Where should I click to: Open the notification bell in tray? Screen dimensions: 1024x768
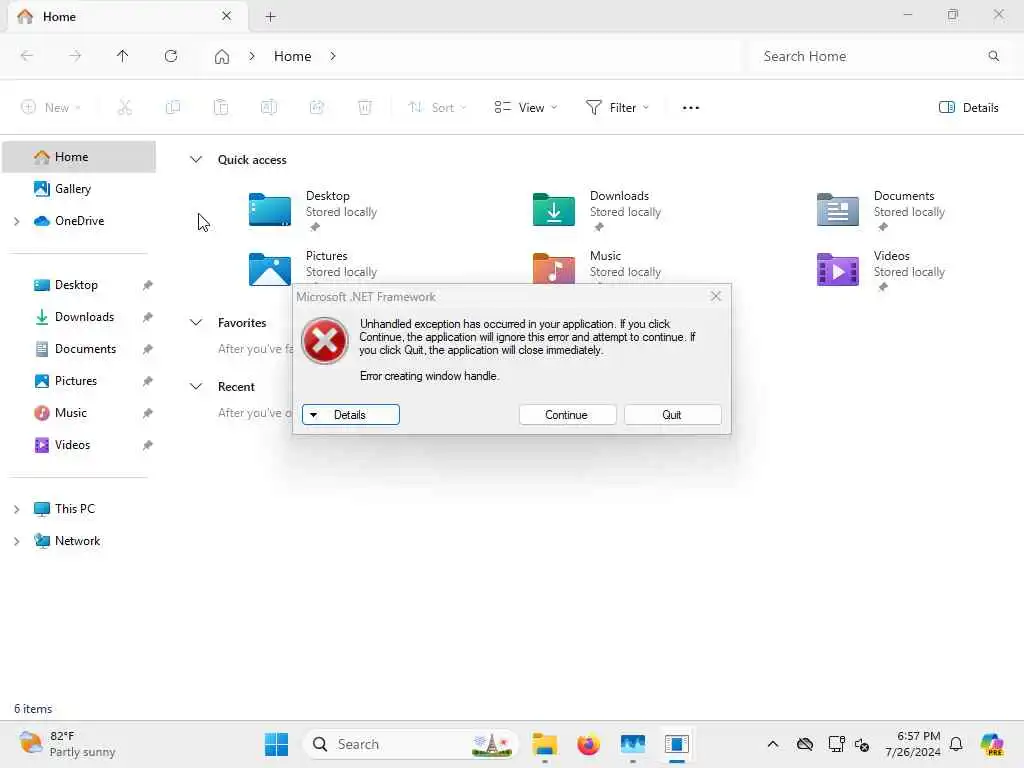click(956, 744)
